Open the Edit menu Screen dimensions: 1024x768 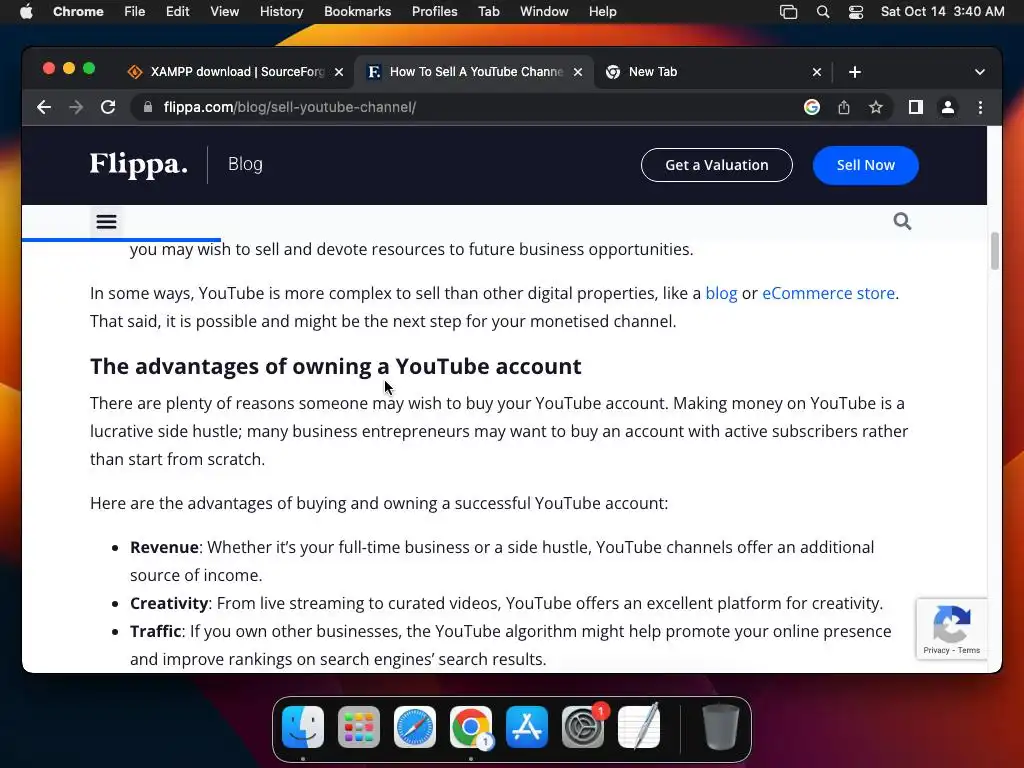(177, 12)
